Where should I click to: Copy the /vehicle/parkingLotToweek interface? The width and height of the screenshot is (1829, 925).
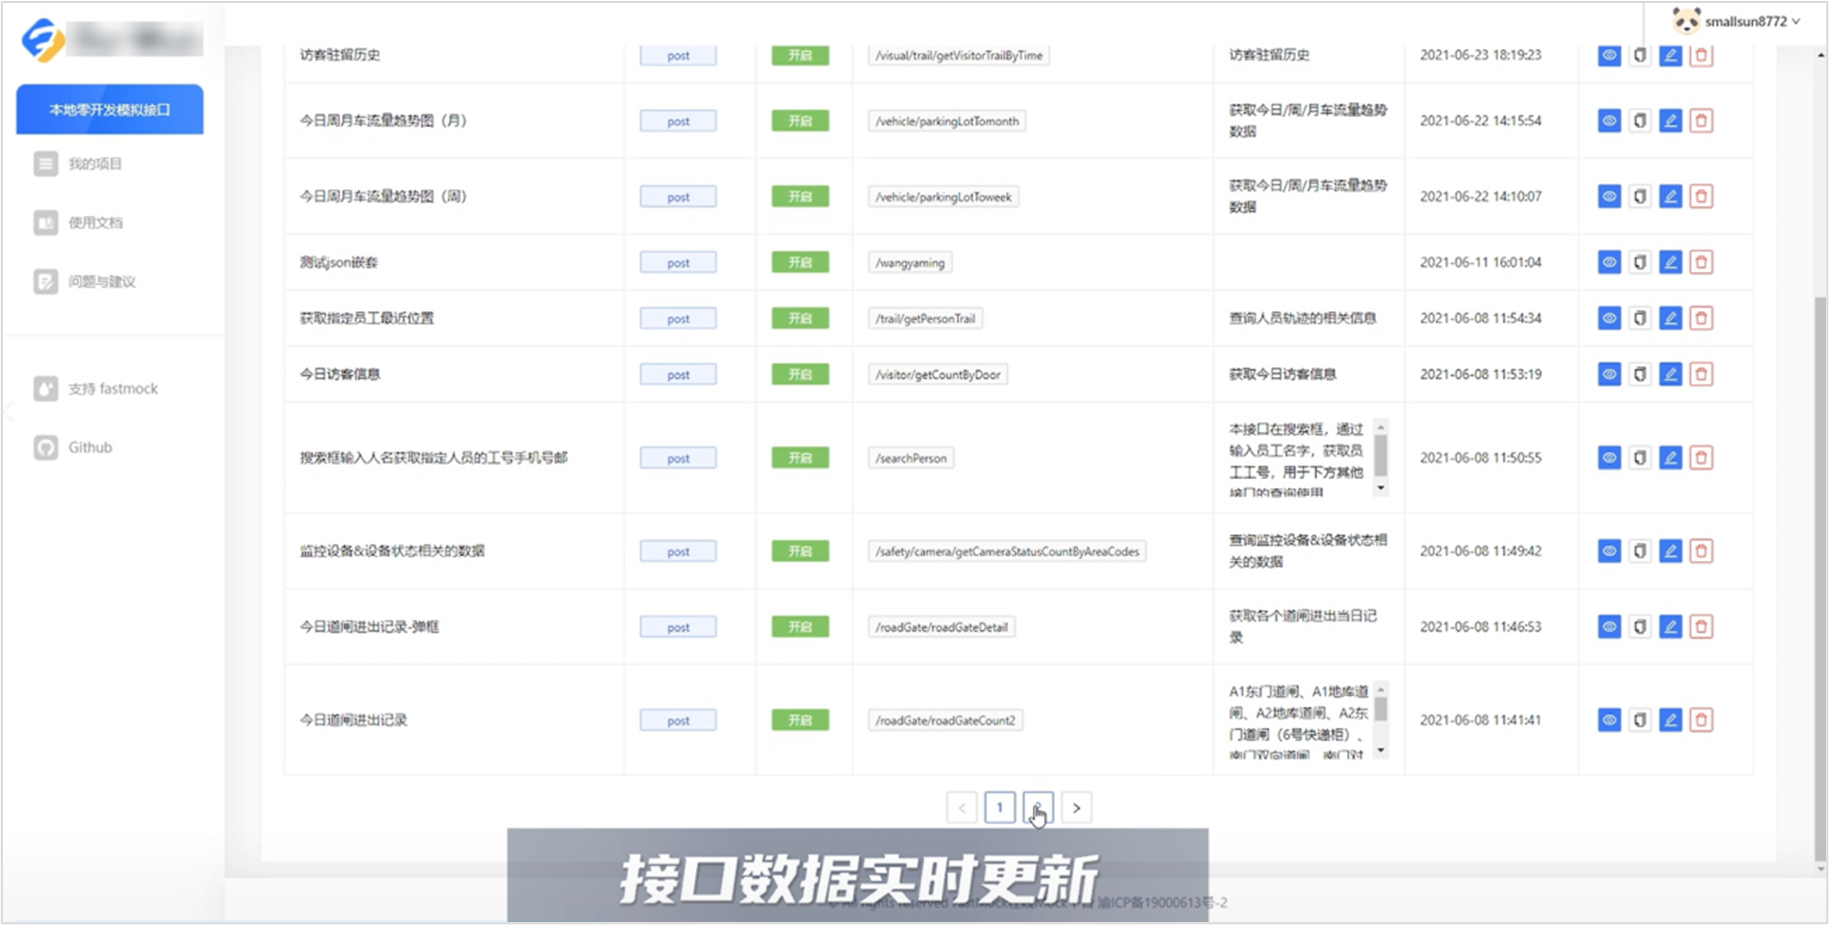coord(1640,197)
